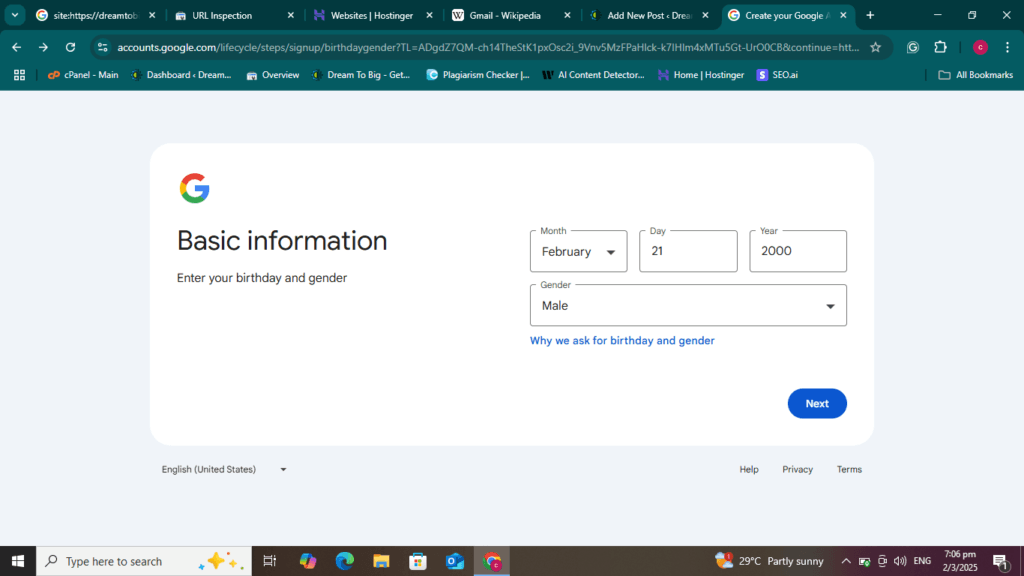Open the Help footer link
This screenshot has height=576, width=1024.
[x=749, y=470]
